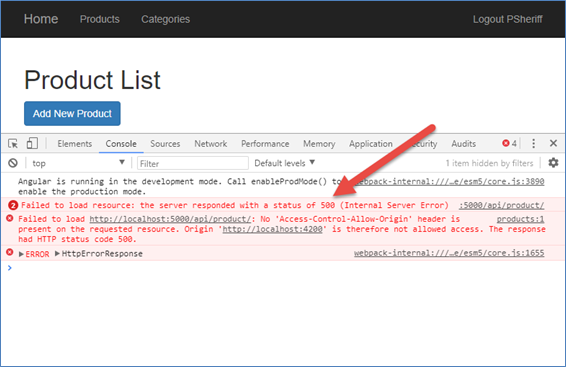Open the Categories navigation menu item
Viewport: 566px width, 367px height.
[165, 19]
